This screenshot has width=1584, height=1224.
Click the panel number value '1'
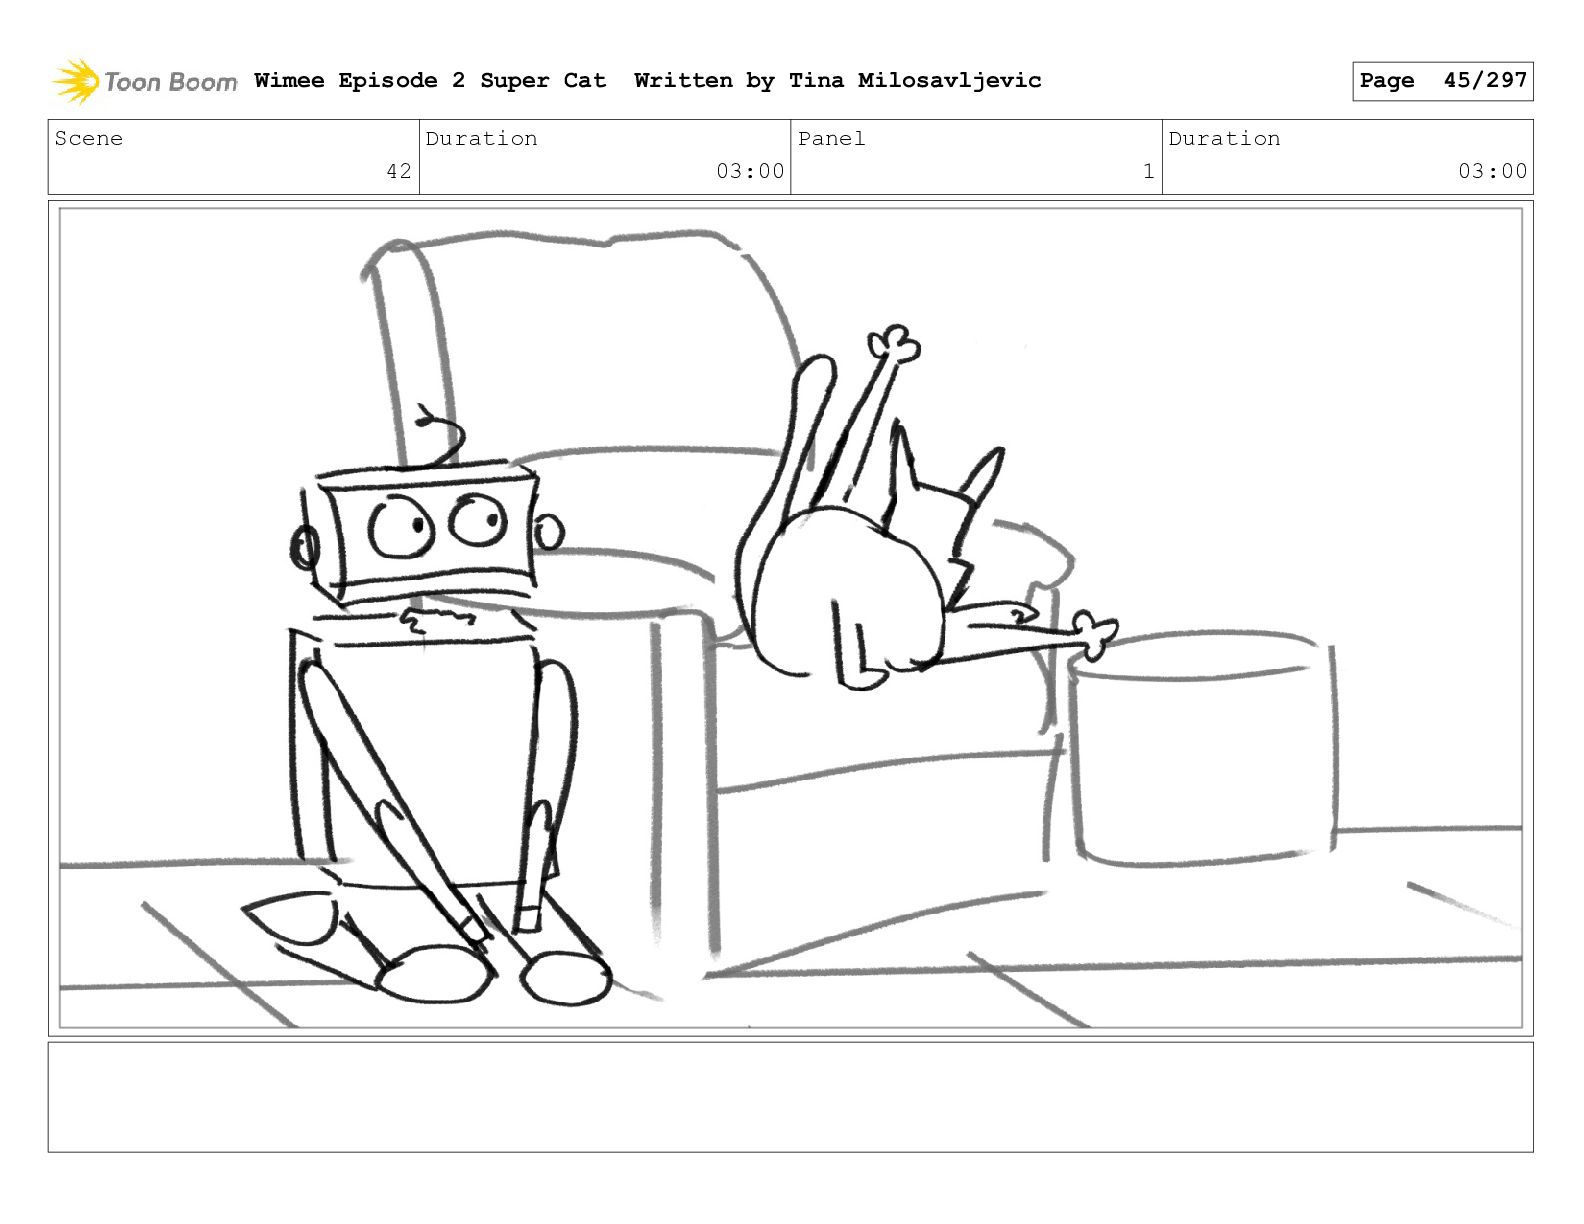pos(1149,171)
